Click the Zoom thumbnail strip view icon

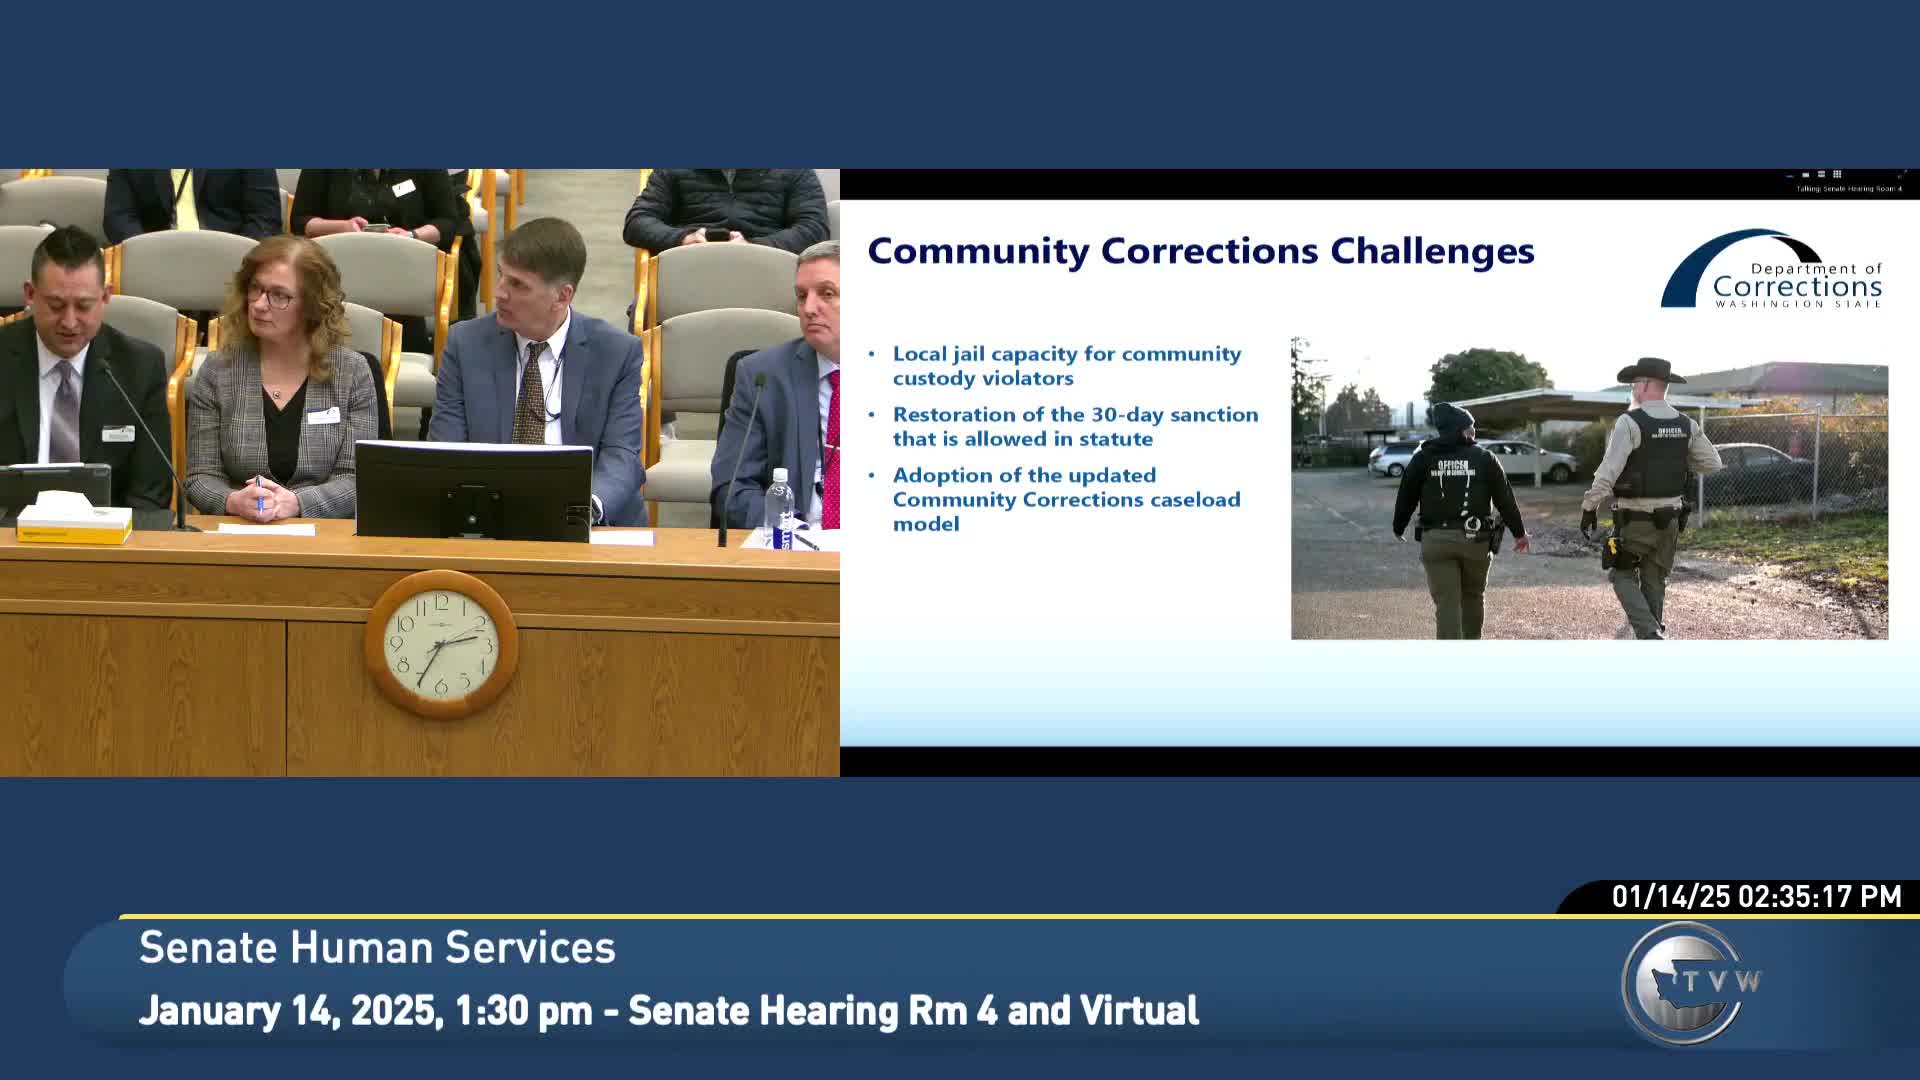[x=1821, y=174]
